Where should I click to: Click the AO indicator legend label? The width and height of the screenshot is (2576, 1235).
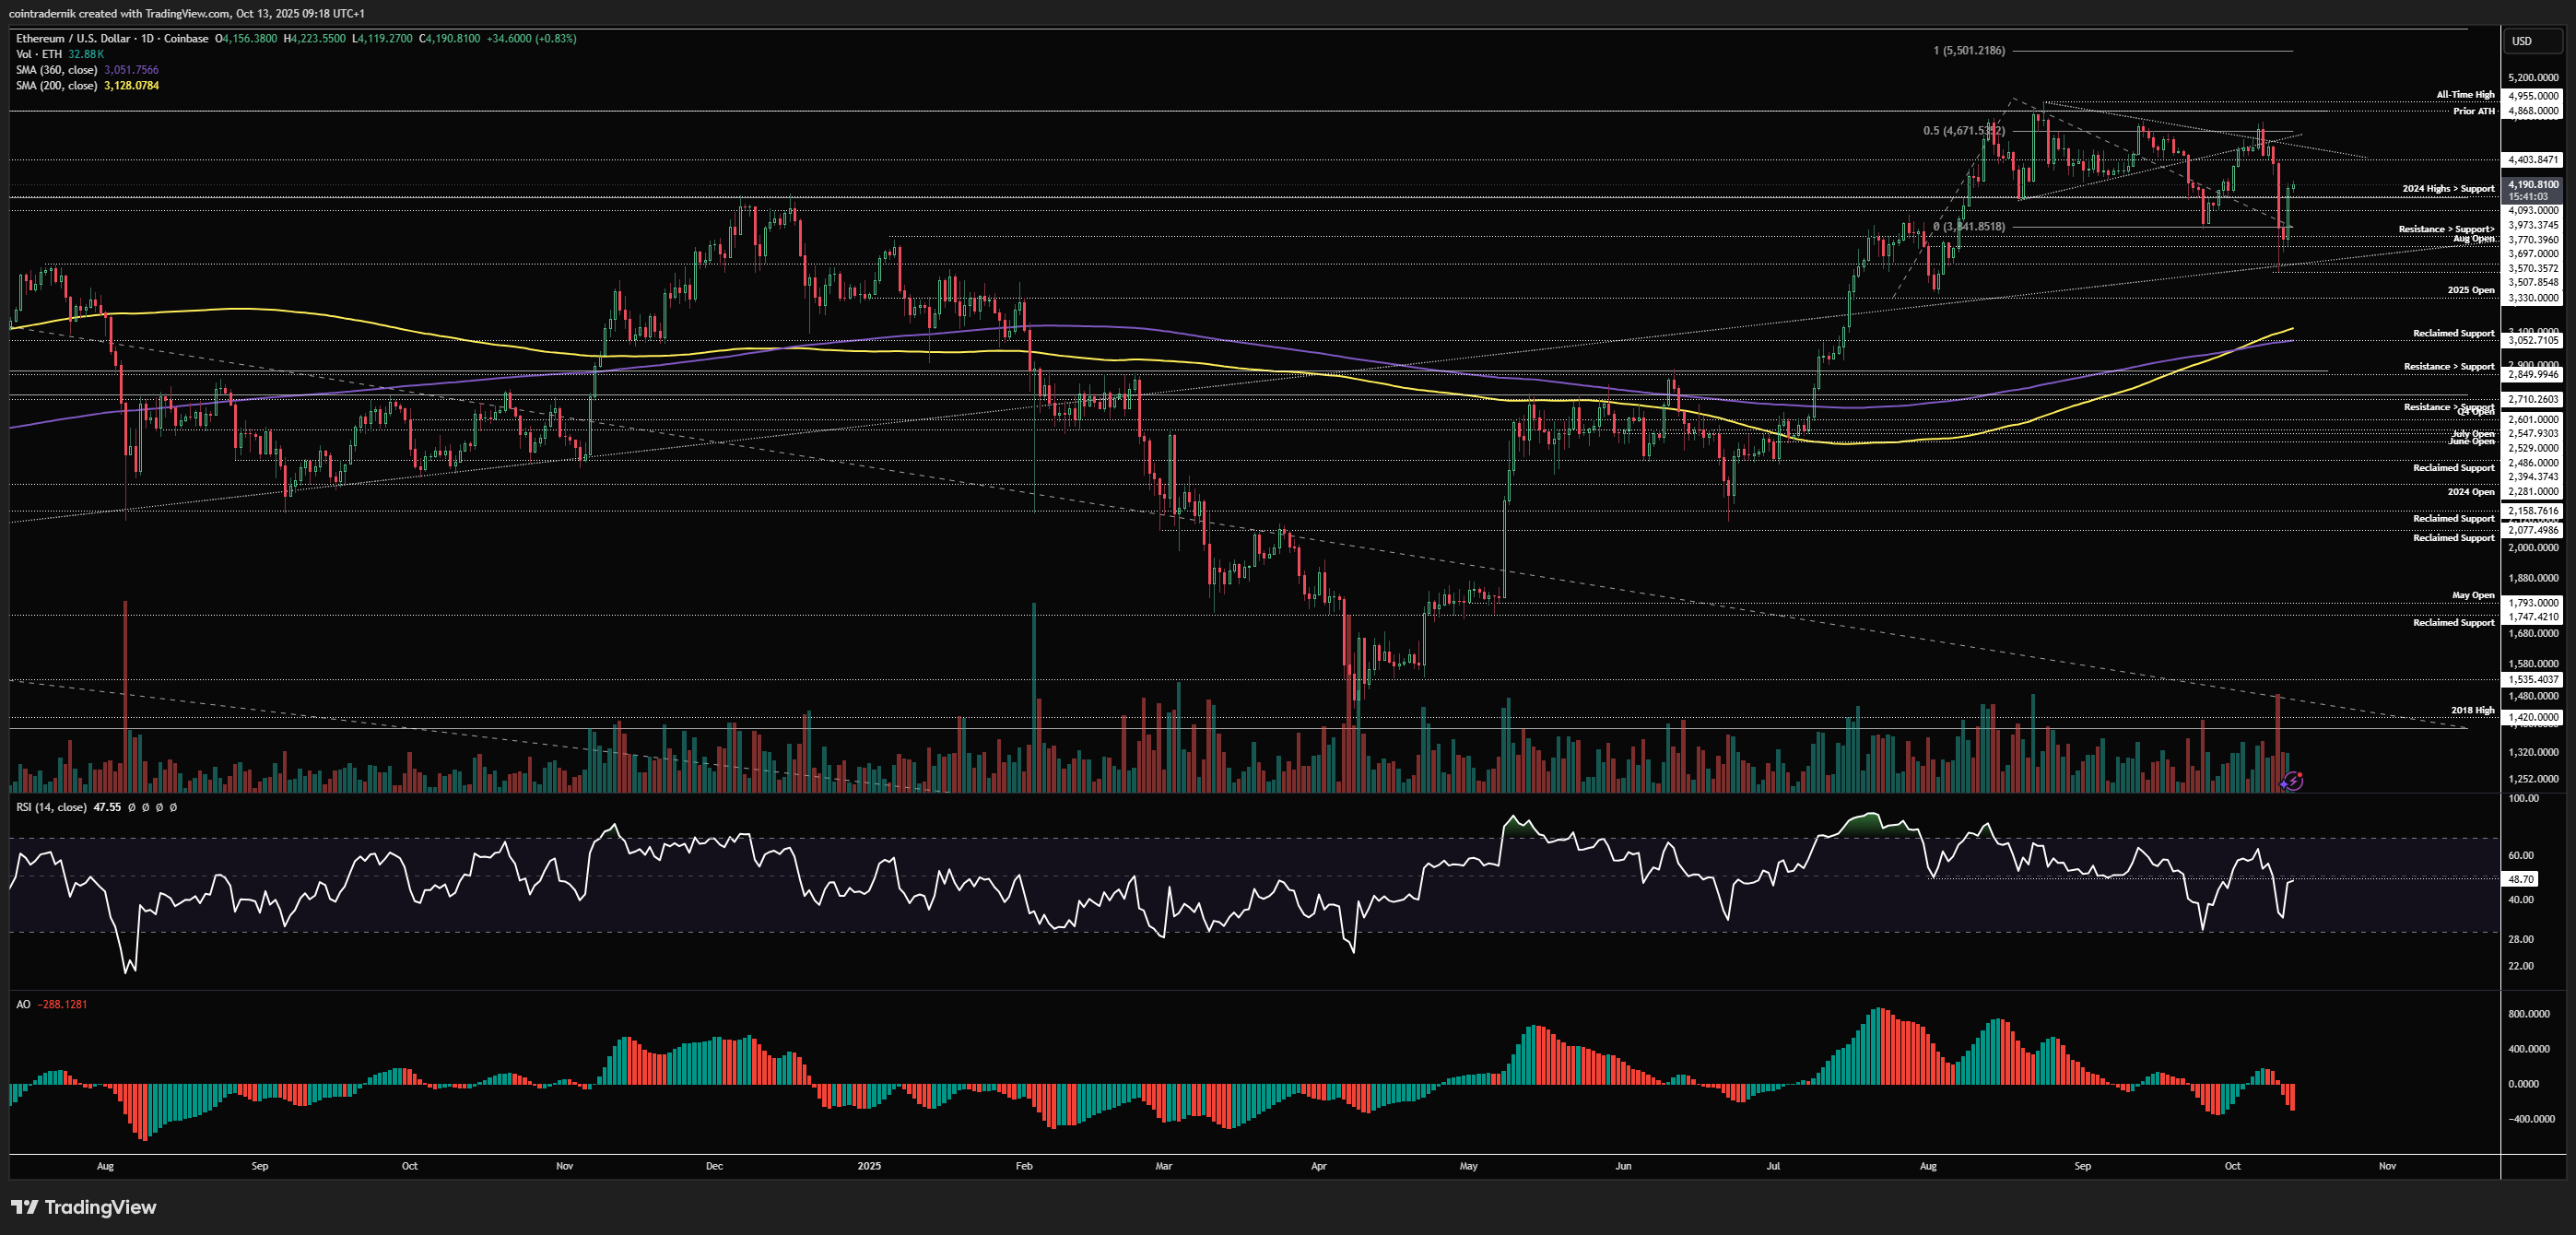tap(23, 1004)
